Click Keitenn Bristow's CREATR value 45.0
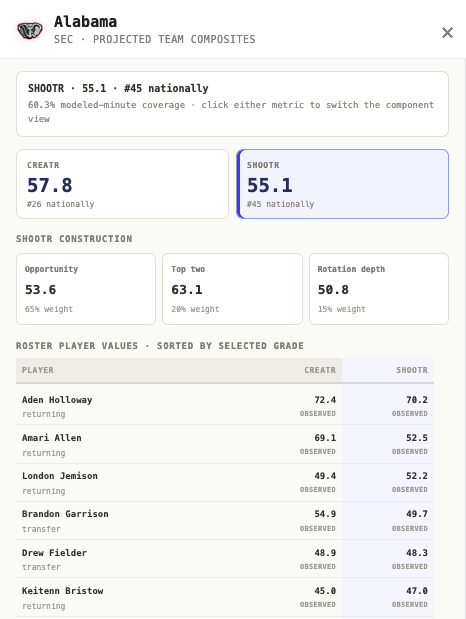Screen dimensions: 466x619 click(x=325, y=591)
